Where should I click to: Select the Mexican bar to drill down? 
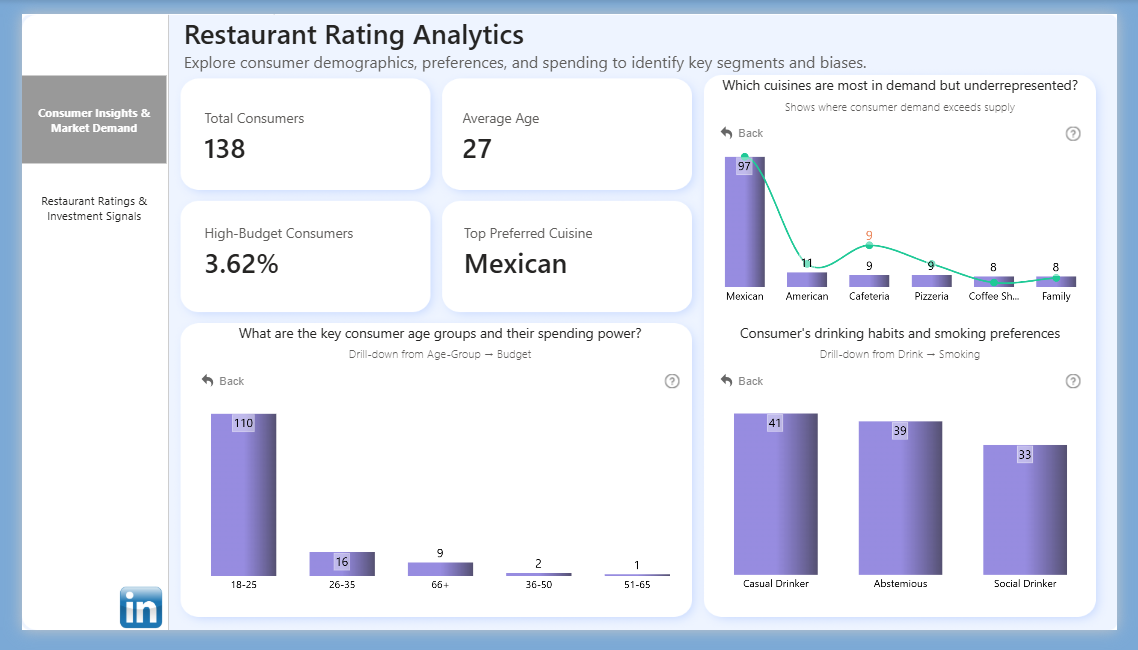(x=744, y=225)
